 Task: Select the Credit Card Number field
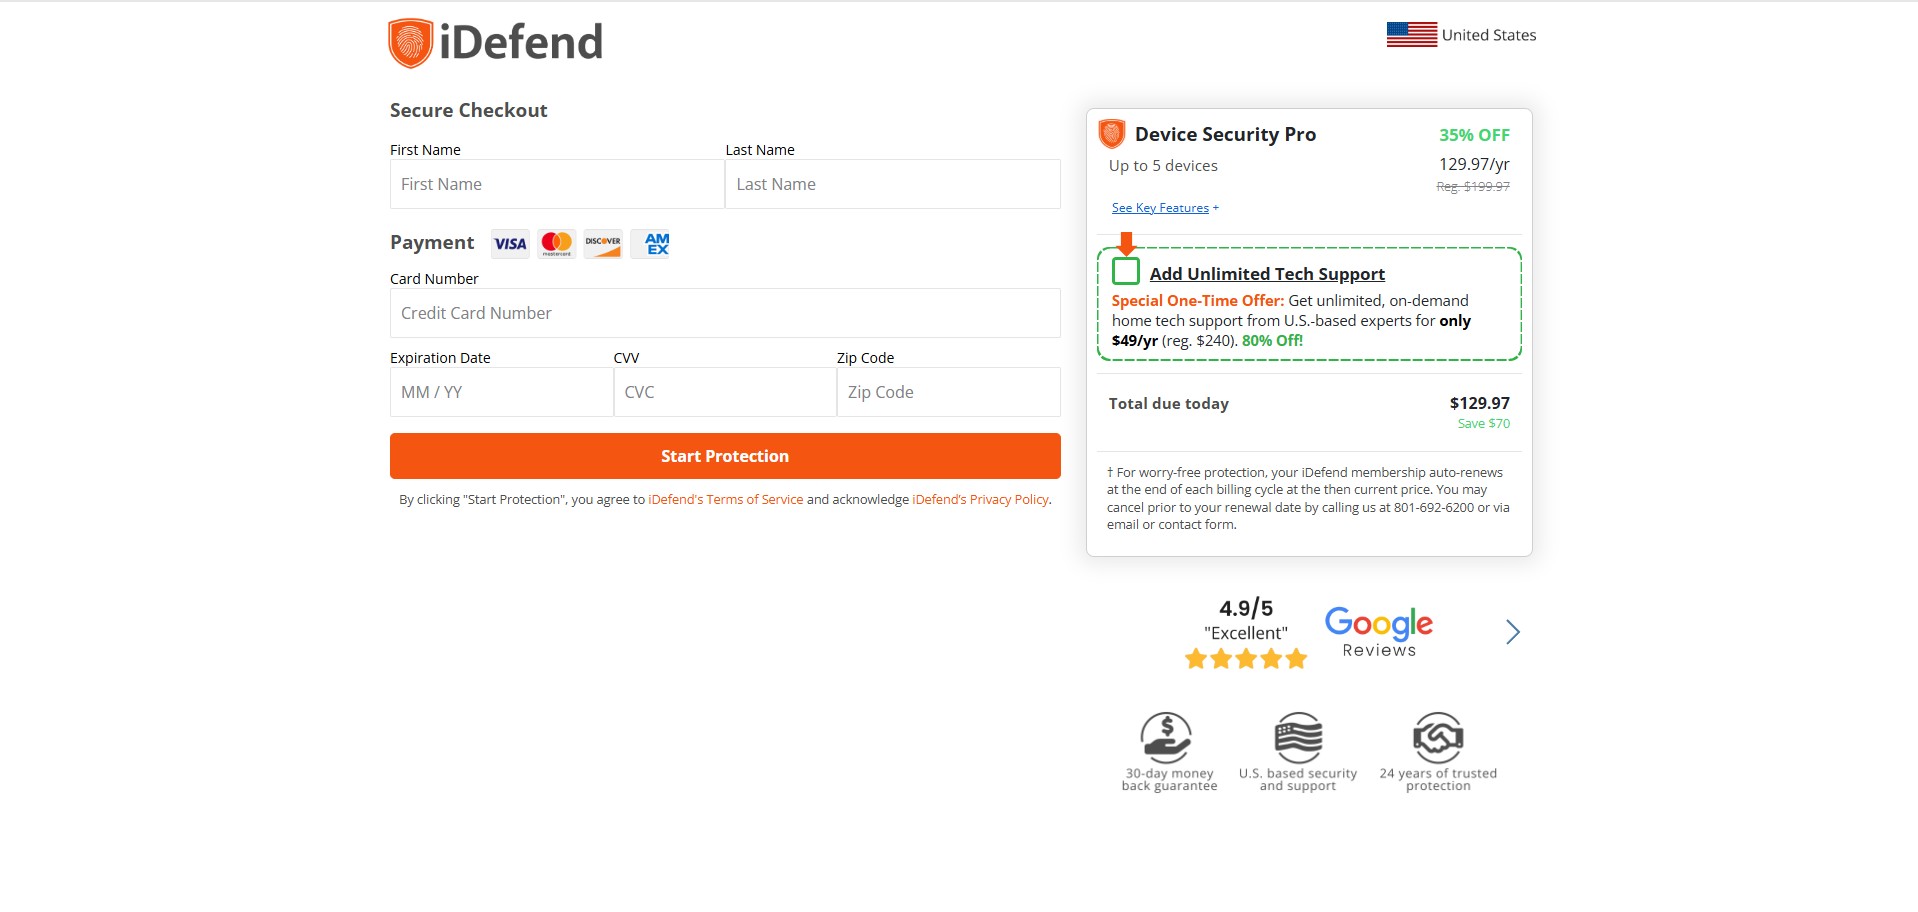tap(725, 313)
